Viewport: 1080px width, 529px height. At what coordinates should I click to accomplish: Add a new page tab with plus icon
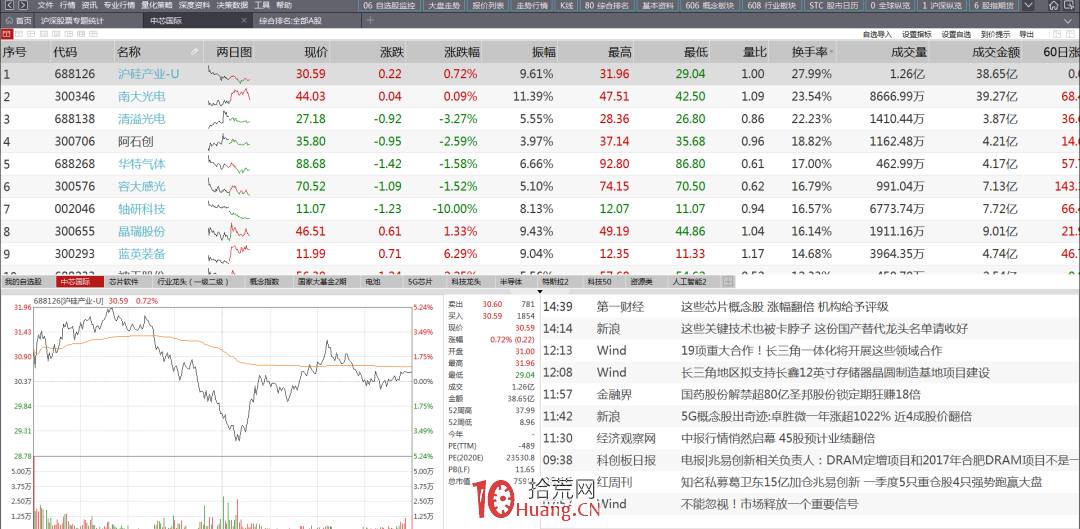point(370,20)
